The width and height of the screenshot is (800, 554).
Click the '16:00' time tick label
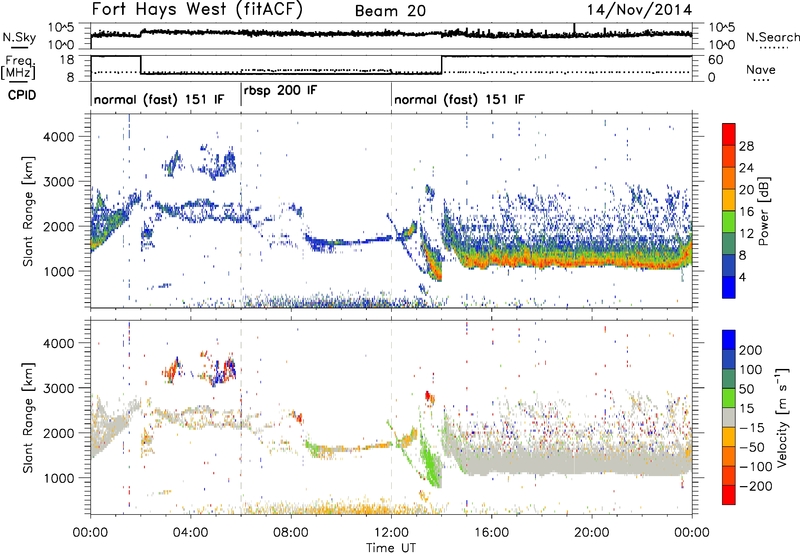(491, 533)
